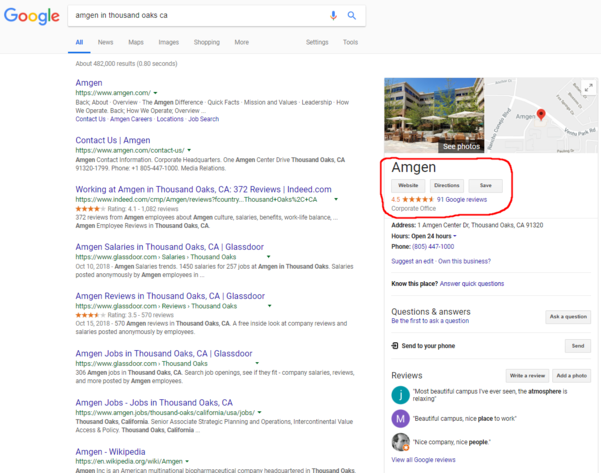Switch to the Images tab
Screen dimensions: 601x473
click(169, 43)
